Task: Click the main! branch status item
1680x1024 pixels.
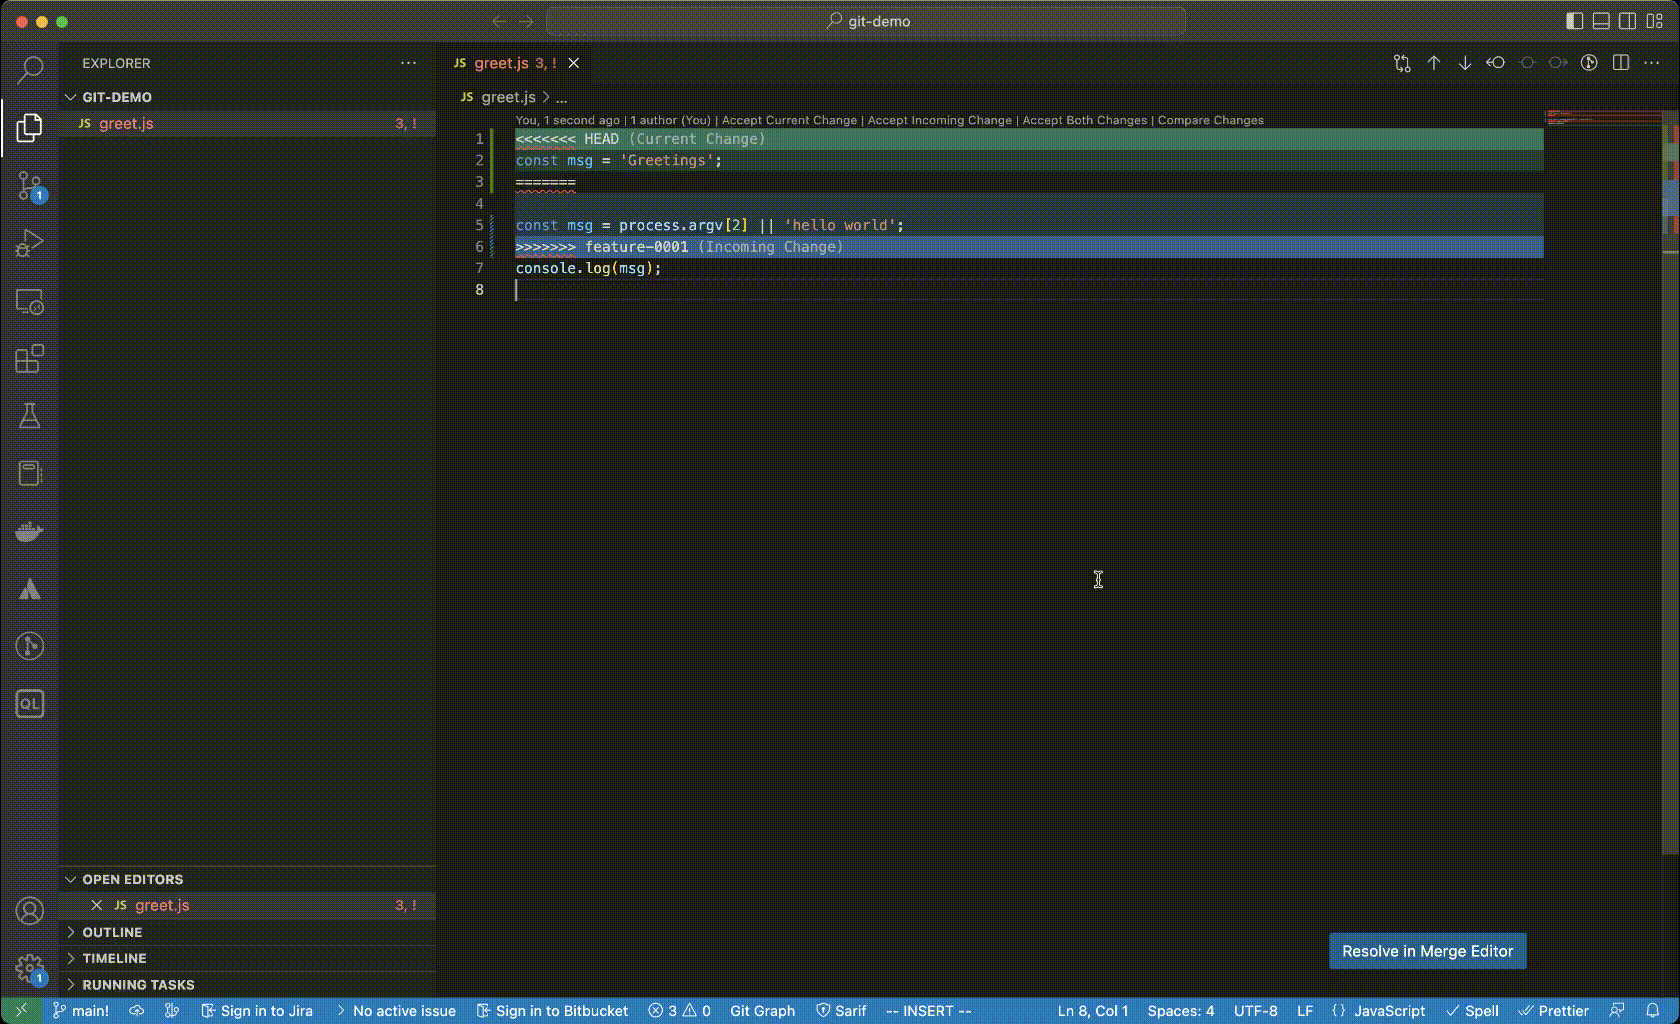Action: 81,1011
